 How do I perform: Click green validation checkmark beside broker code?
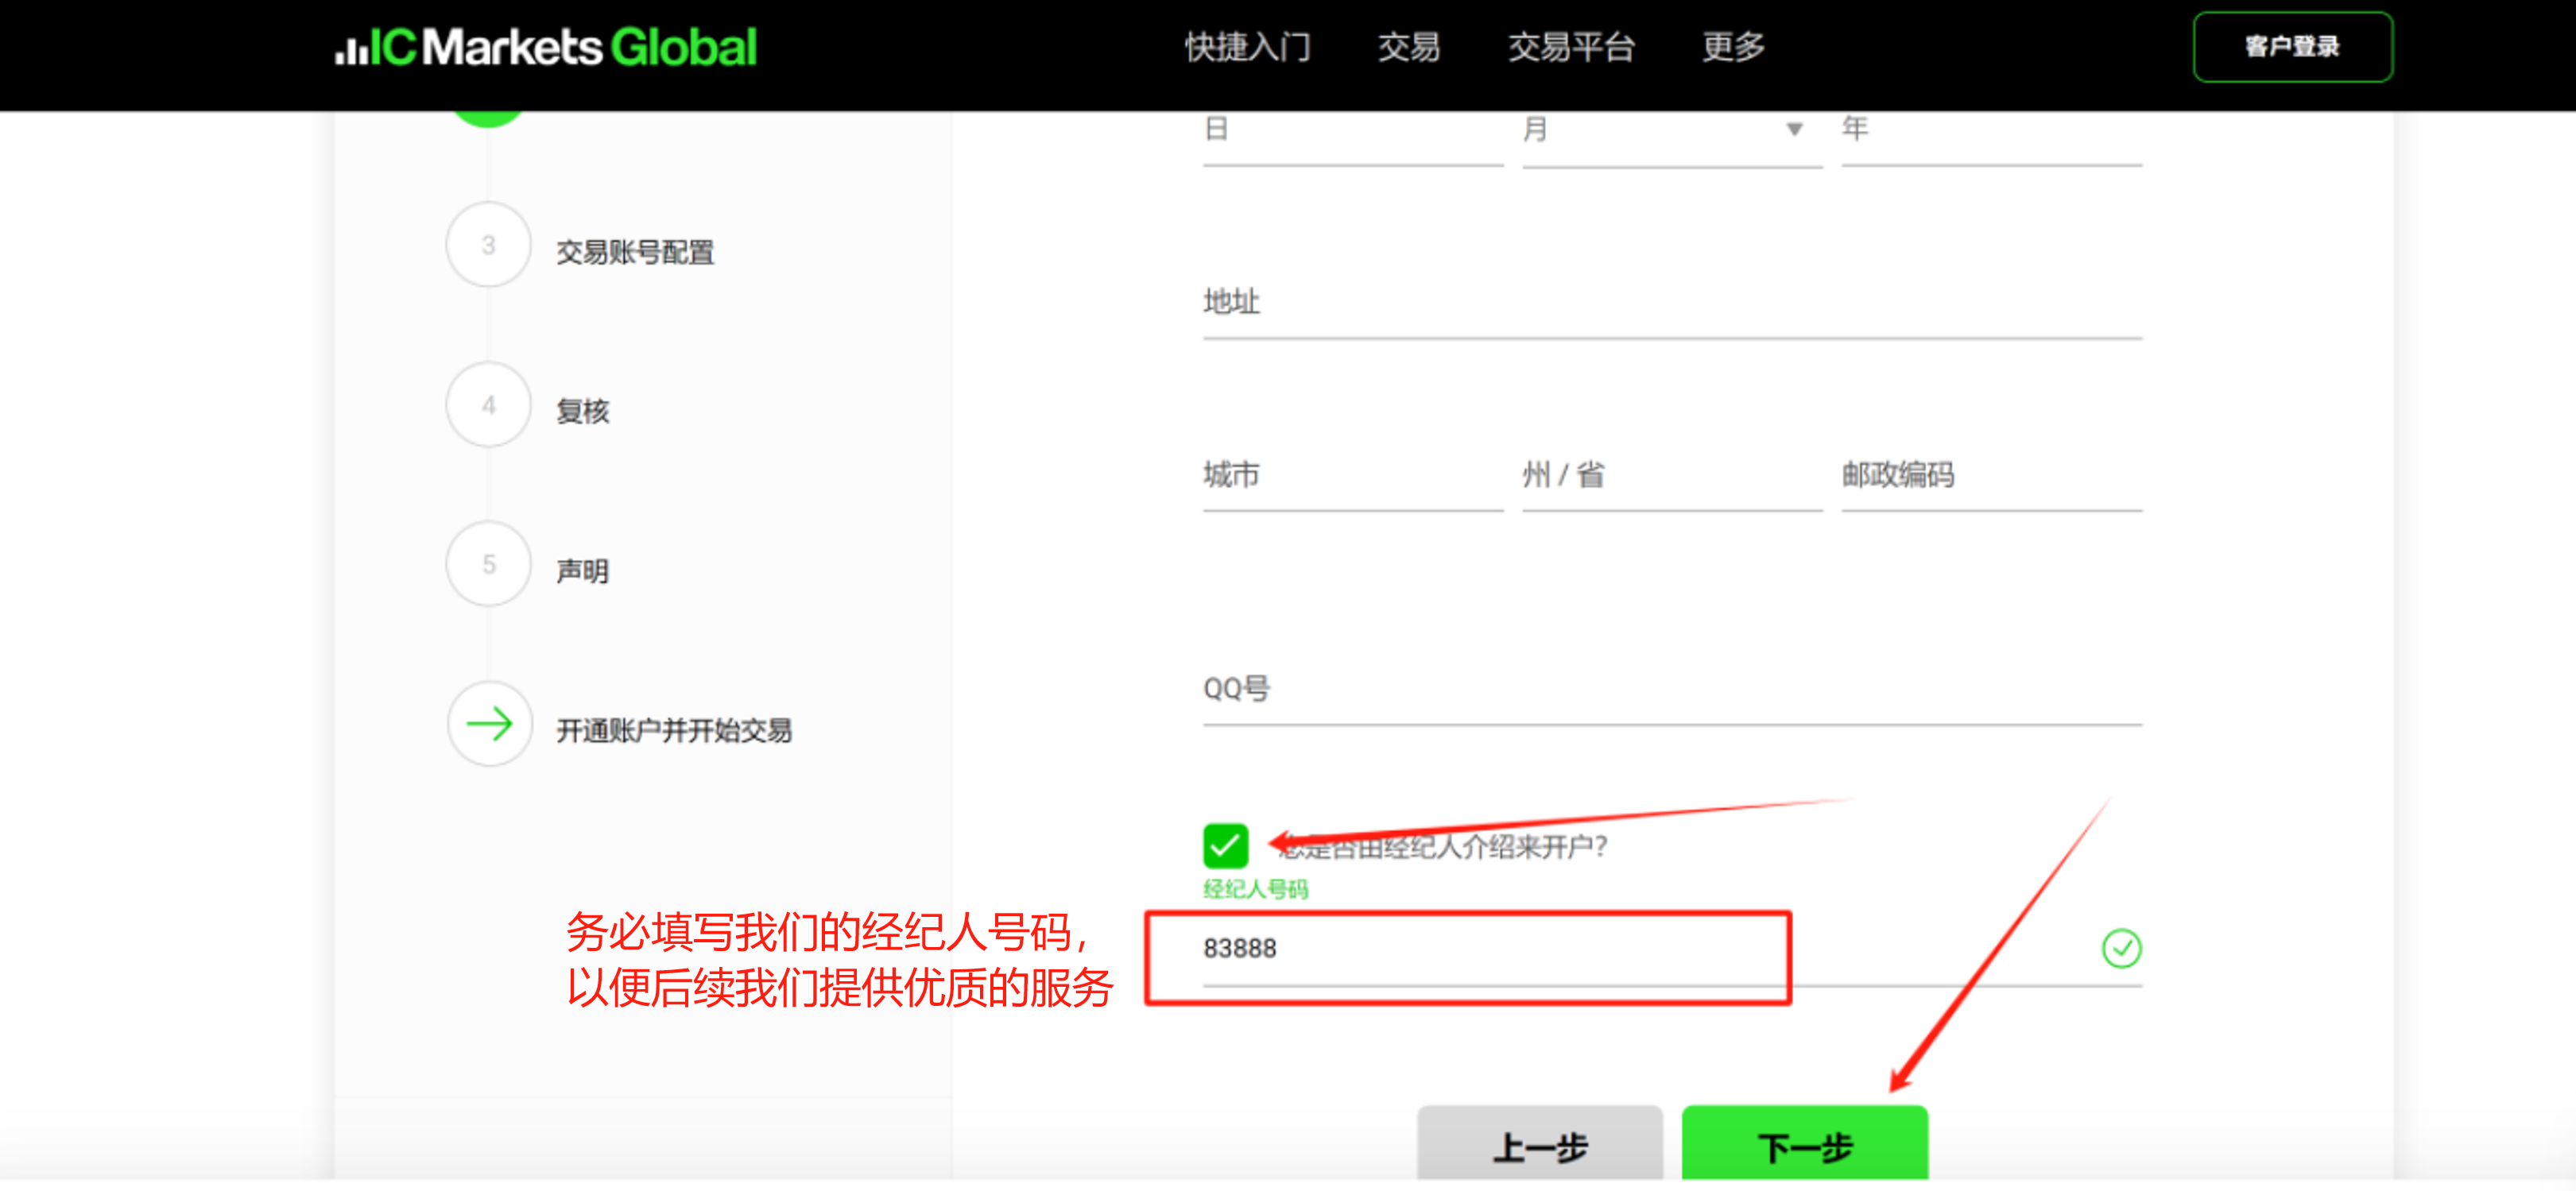point(2121,949)
